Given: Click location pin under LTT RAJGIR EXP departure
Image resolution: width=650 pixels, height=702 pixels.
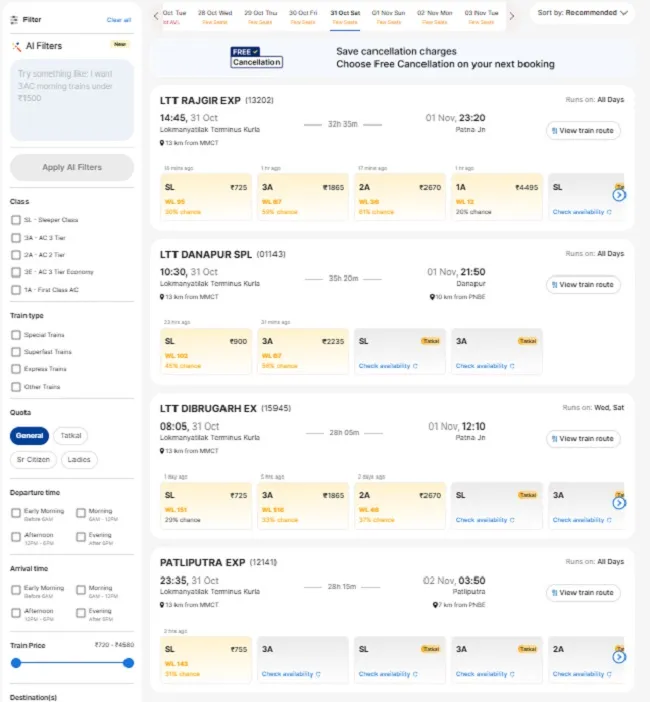Looking at the screenshot, I should [x=162, y=143].
